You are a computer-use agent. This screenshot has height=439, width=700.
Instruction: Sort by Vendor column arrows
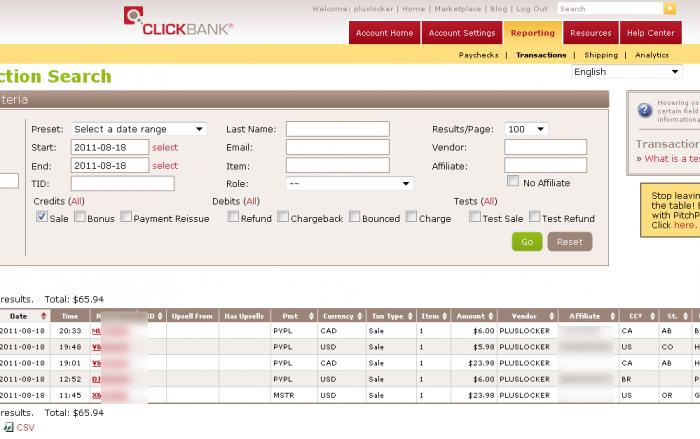point(551,316)
